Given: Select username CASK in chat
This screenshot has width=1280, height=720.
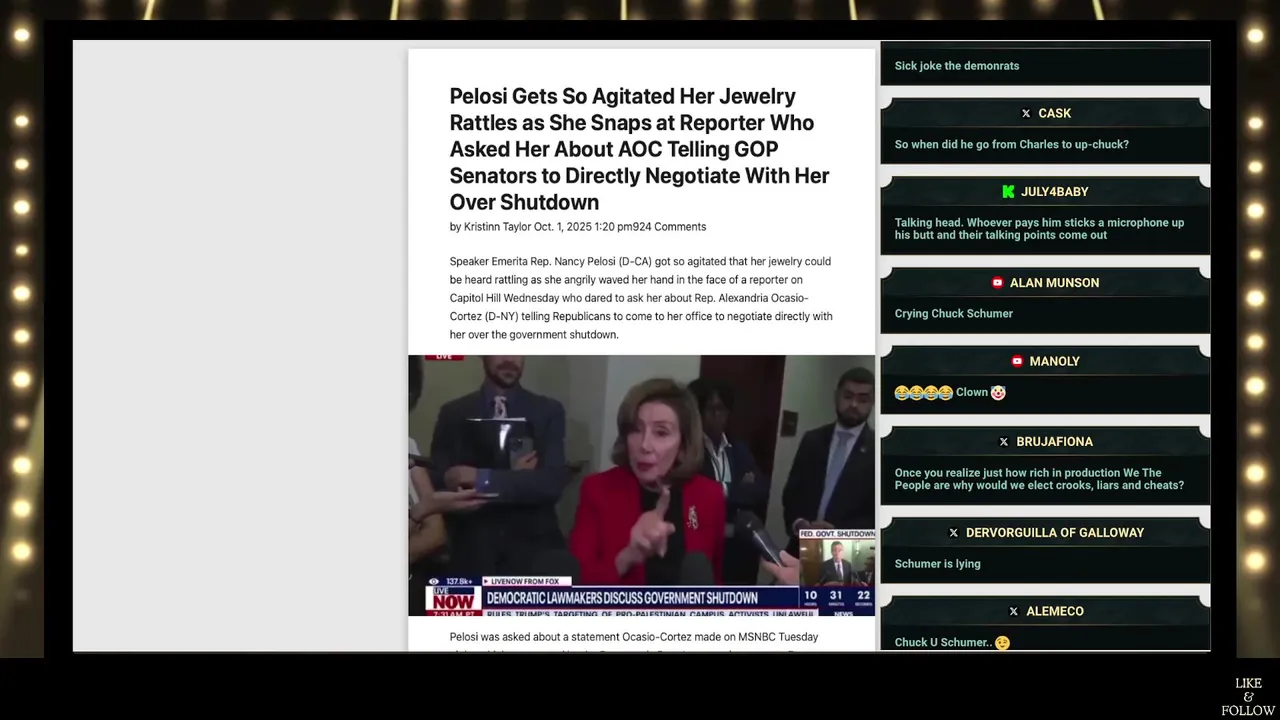Looking at the screenshot, I should point(1054,114).
